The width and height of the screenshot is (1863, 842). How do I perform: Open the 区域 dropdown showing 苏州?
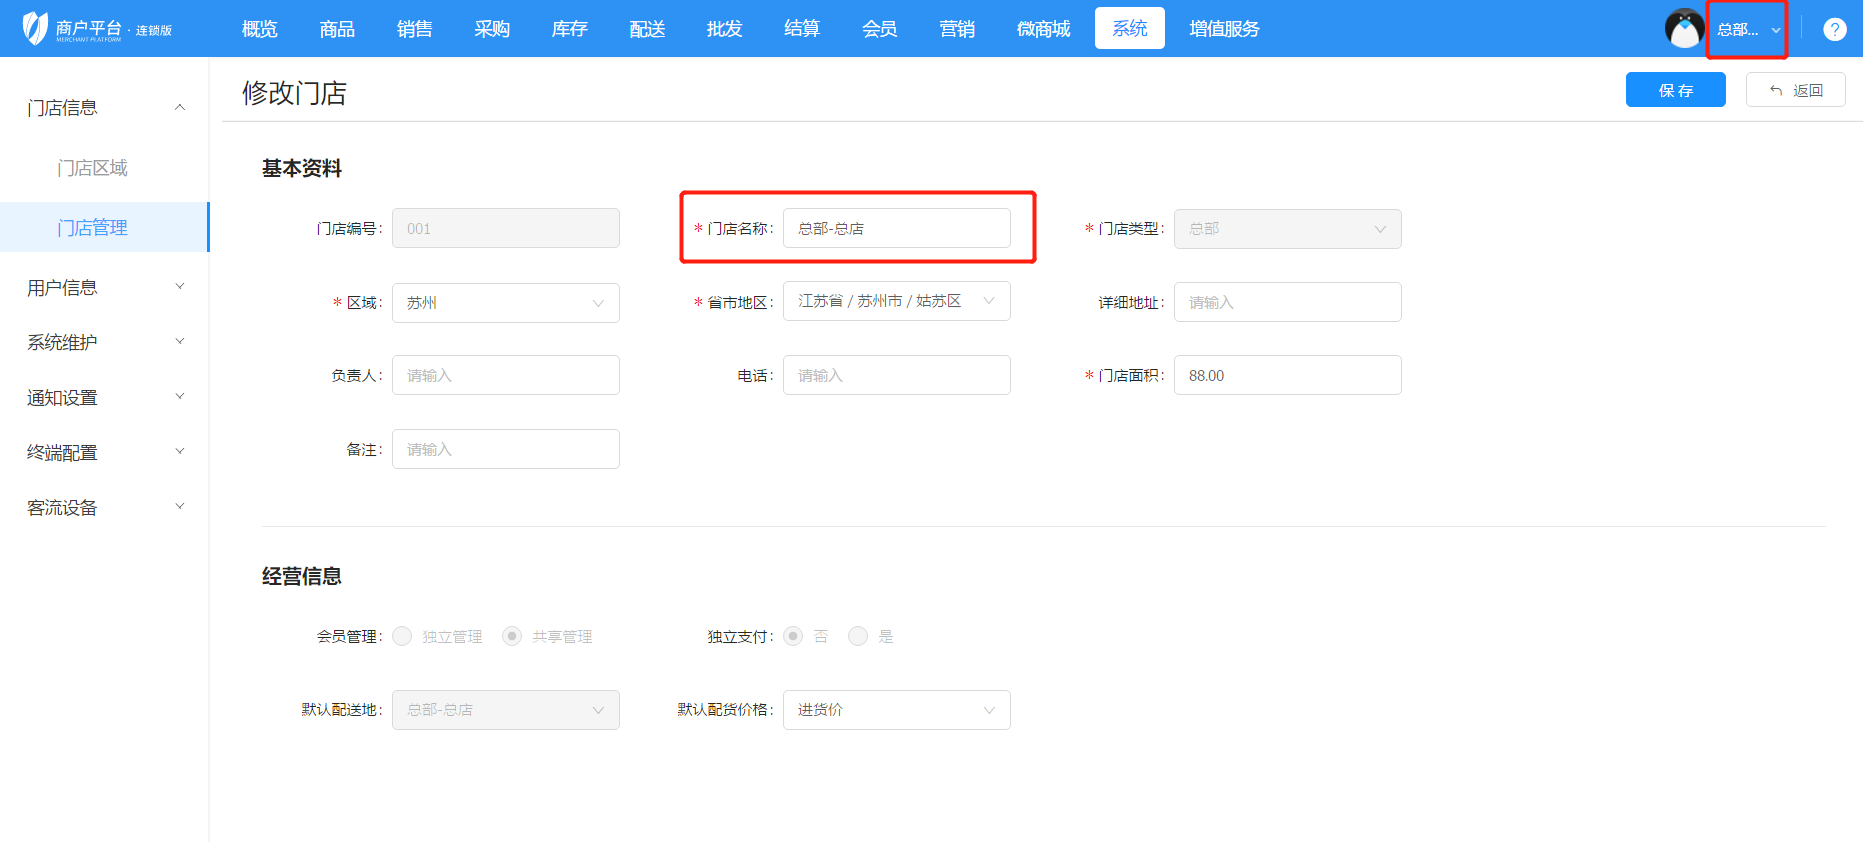pyautogui.click(x=505, y=303)
